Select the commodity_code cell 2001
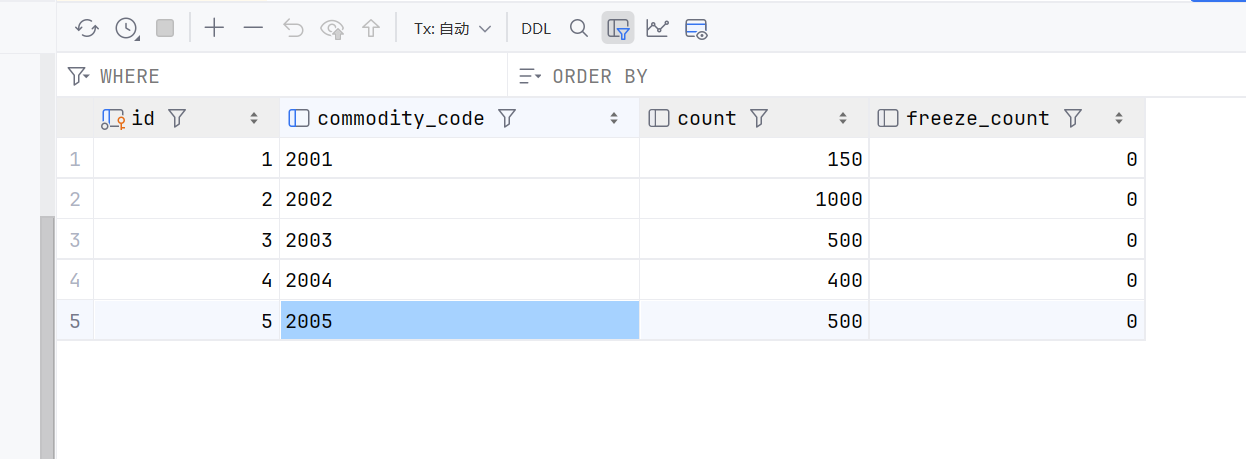This screenshot has height=459, width=1246. (x=459, y=159)
